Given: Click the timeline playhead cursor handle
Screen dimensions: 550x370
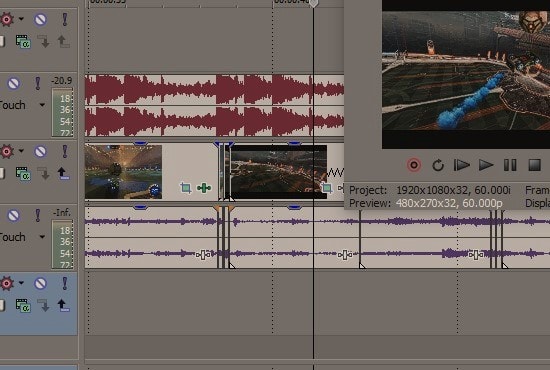Looking at the screenshot, I should pos(314,4).
